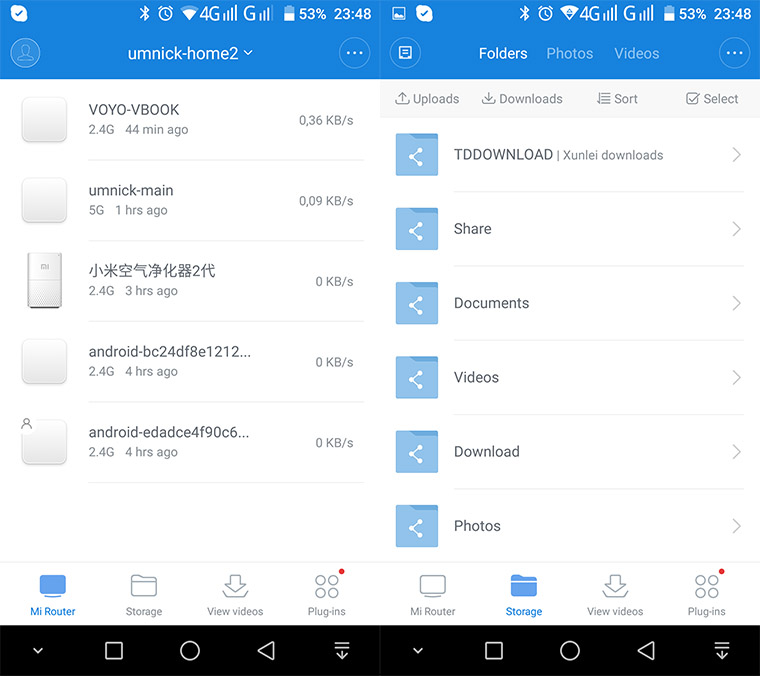Collapse navigation bar arrow on left screen

click(x=38, y=651)
